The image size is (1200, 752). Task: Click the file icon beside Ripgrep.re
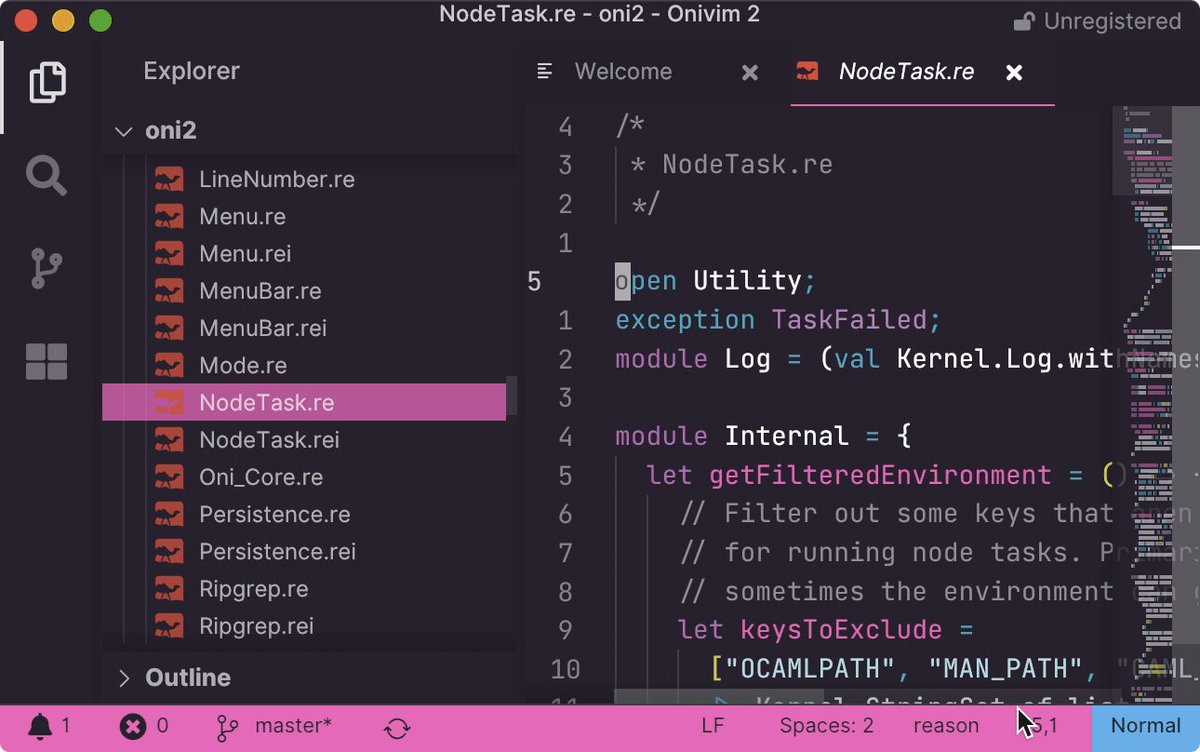pos(169,589)
